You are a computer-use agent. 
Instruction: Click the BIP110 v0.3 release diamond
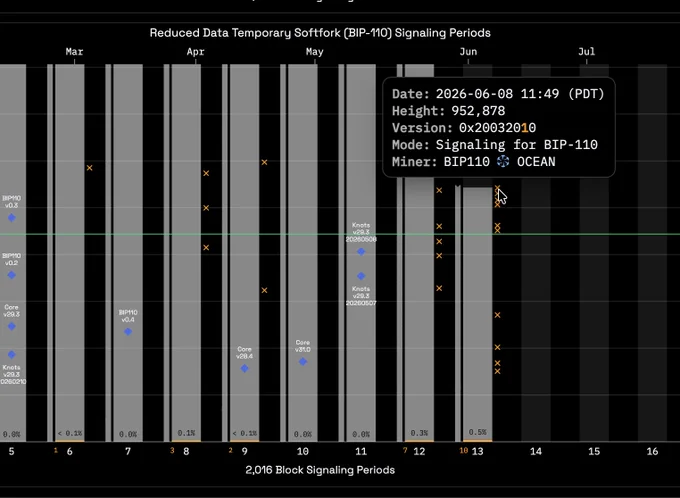[x=12, y=218]
